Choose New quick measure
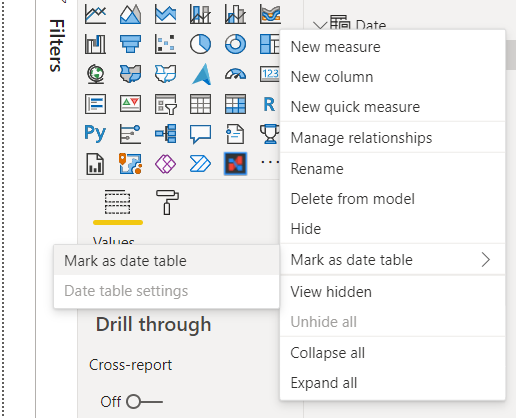 tap(393, 107)
